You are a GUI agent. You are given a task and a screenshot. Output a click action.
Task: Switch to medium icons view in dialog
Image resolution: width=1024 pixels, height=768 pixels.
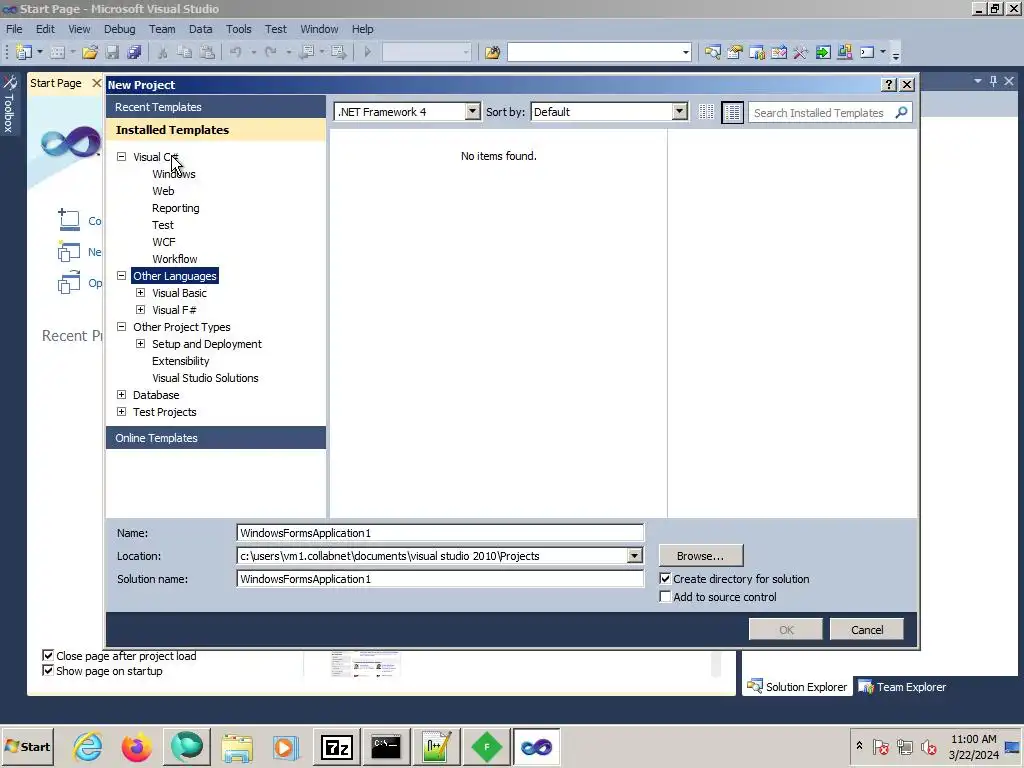point(732,112)
